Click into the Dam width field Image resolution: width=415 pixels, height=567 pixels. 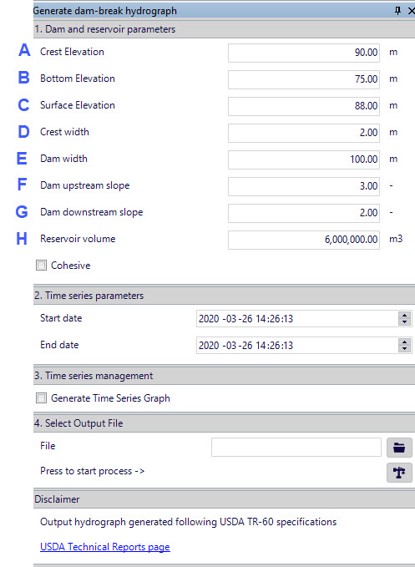tap(304, 160)
